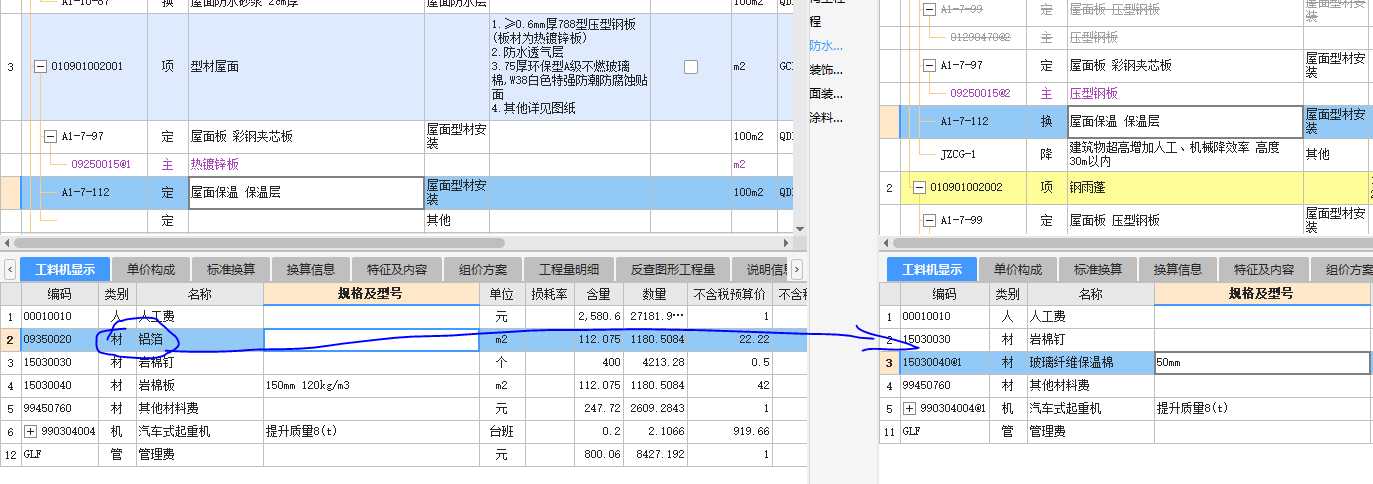Open 单价构成 tab in right window
Screen dimensions: 1373x484
(1018, 269)
